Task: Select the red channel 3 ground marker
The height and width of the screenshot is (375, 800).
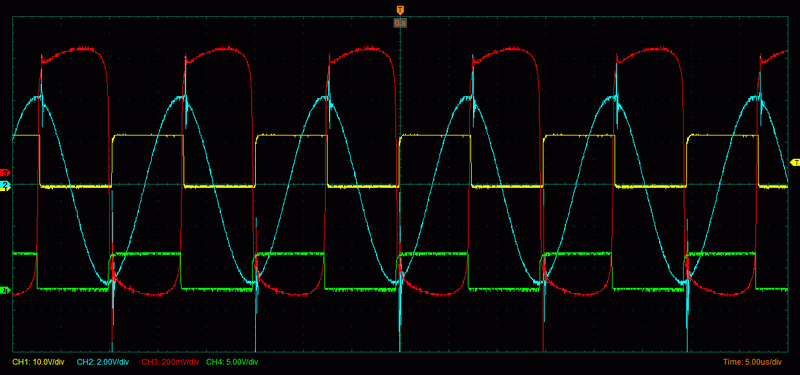Action: coord(6,172)
